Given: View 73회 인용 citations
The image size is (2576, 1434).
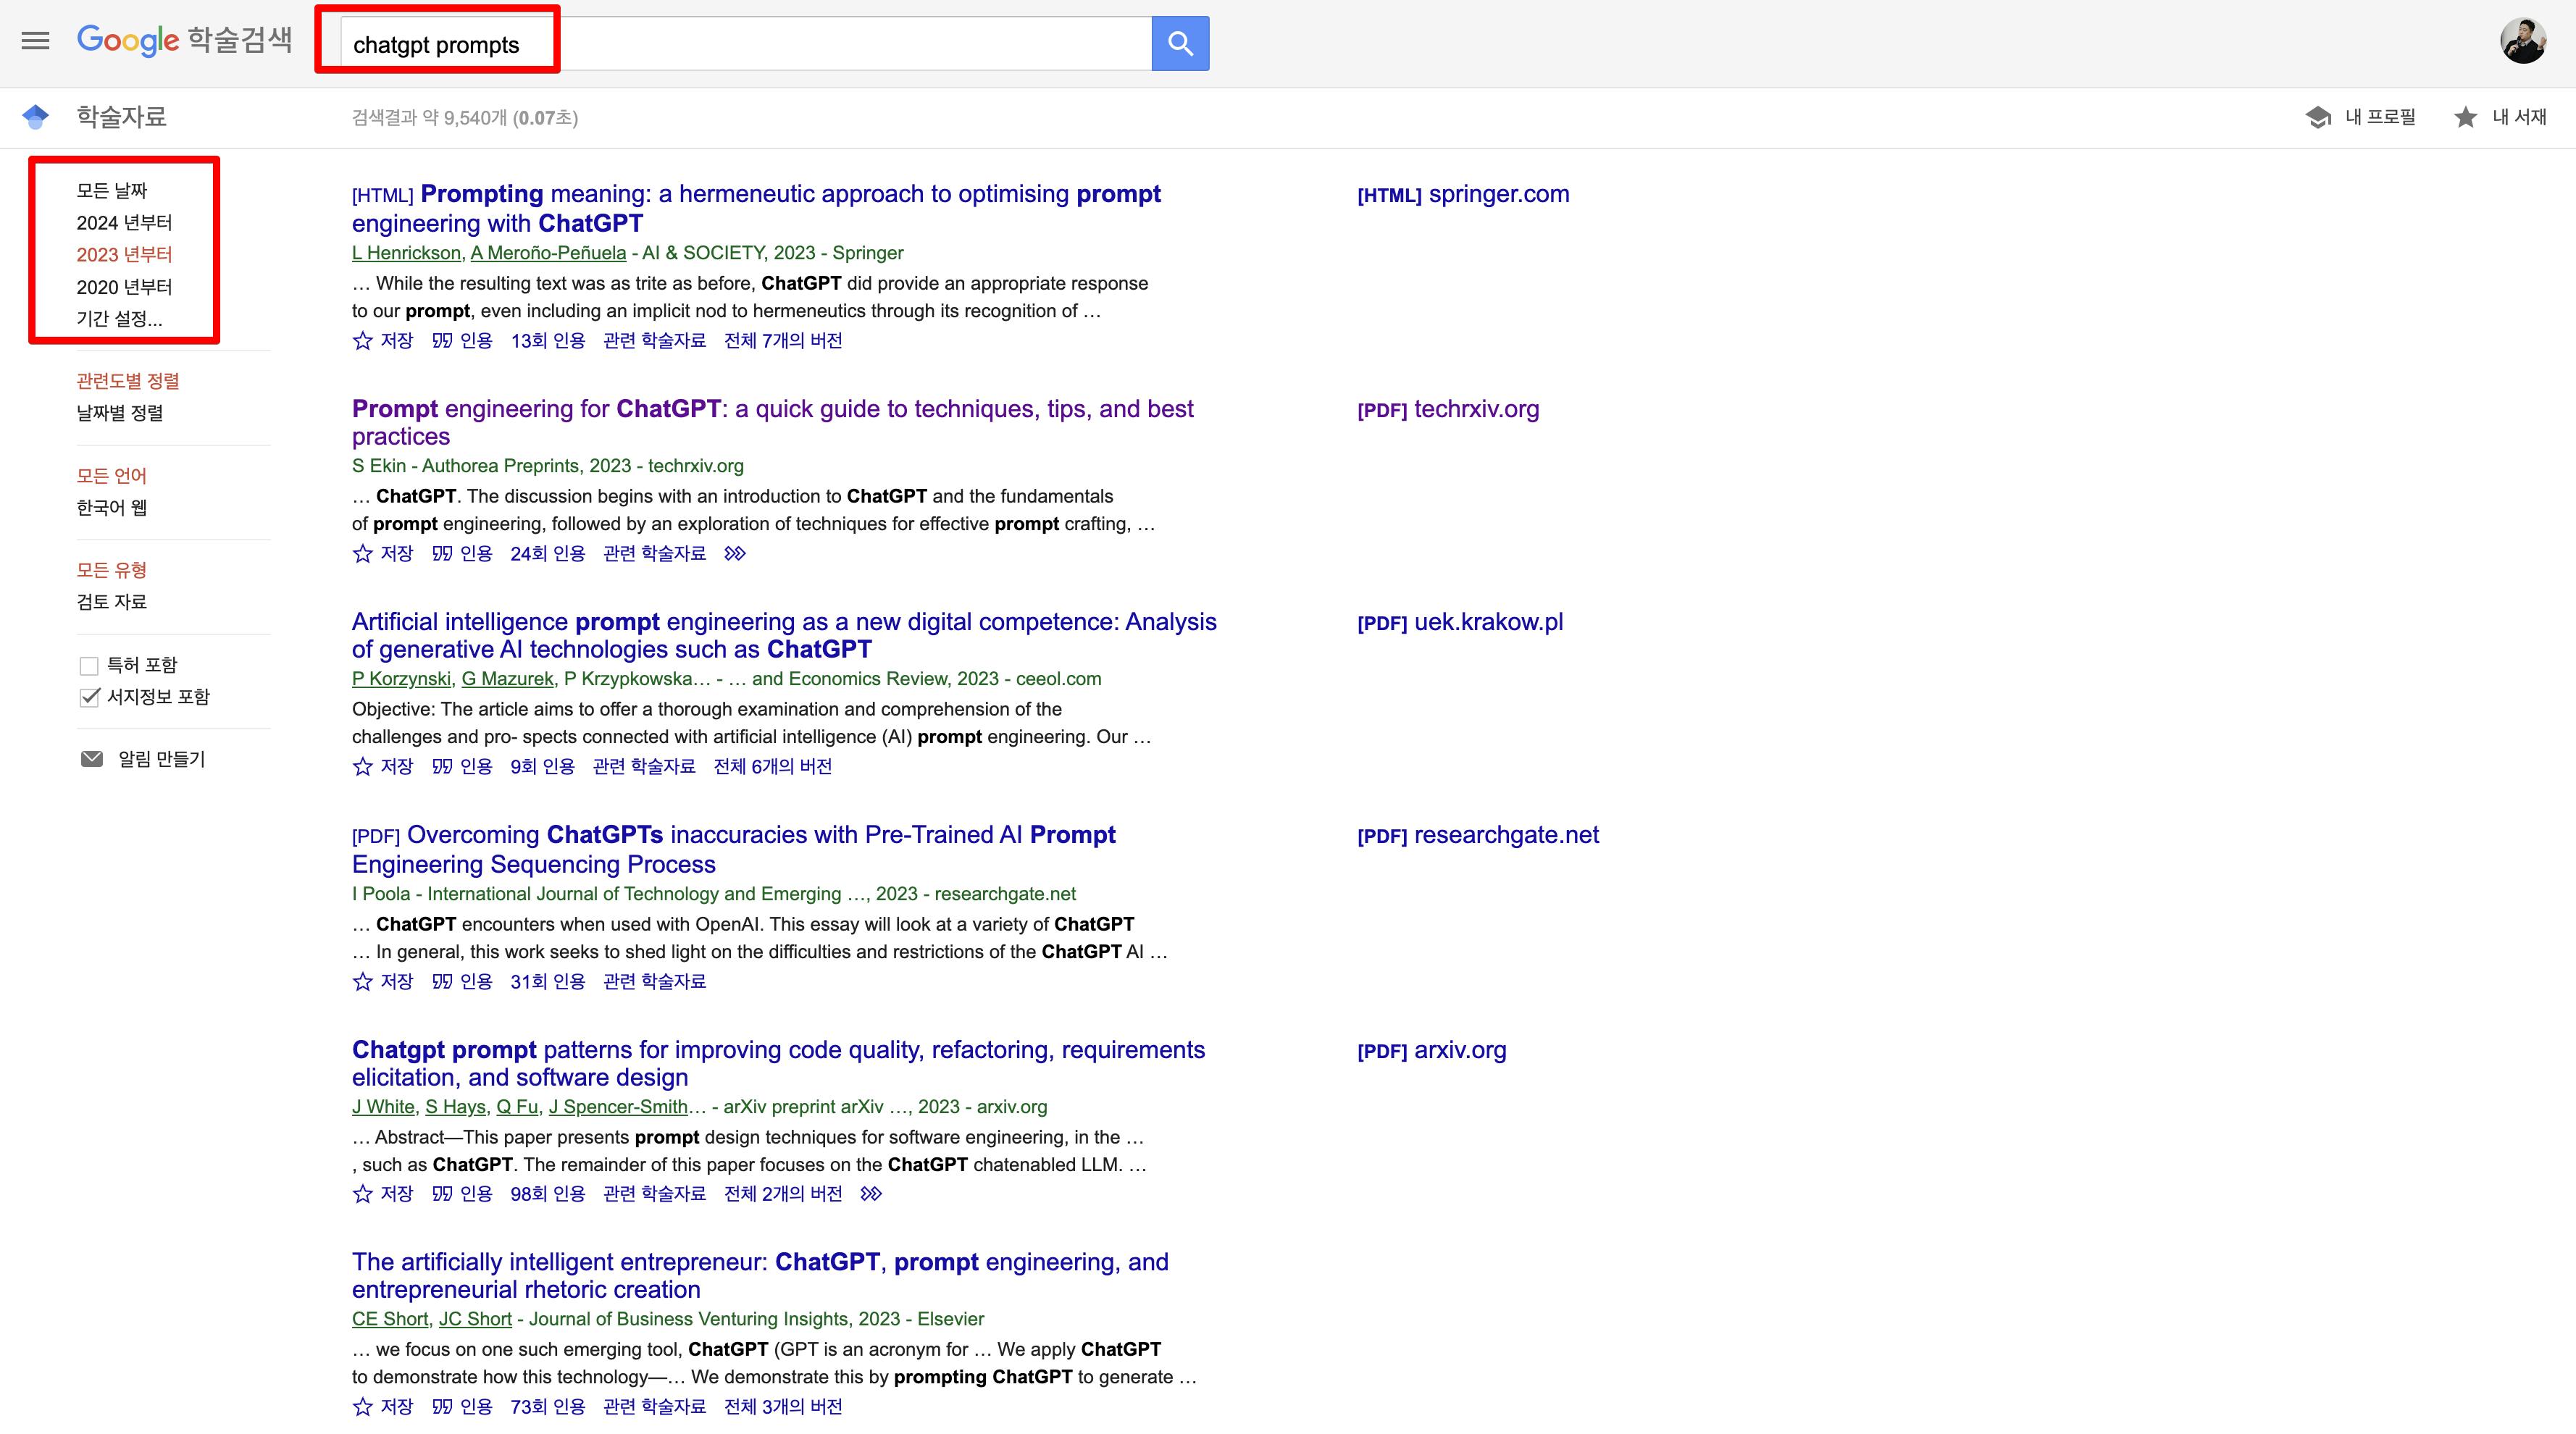Looking at the screenshot, I should [x=548, y=1407].
